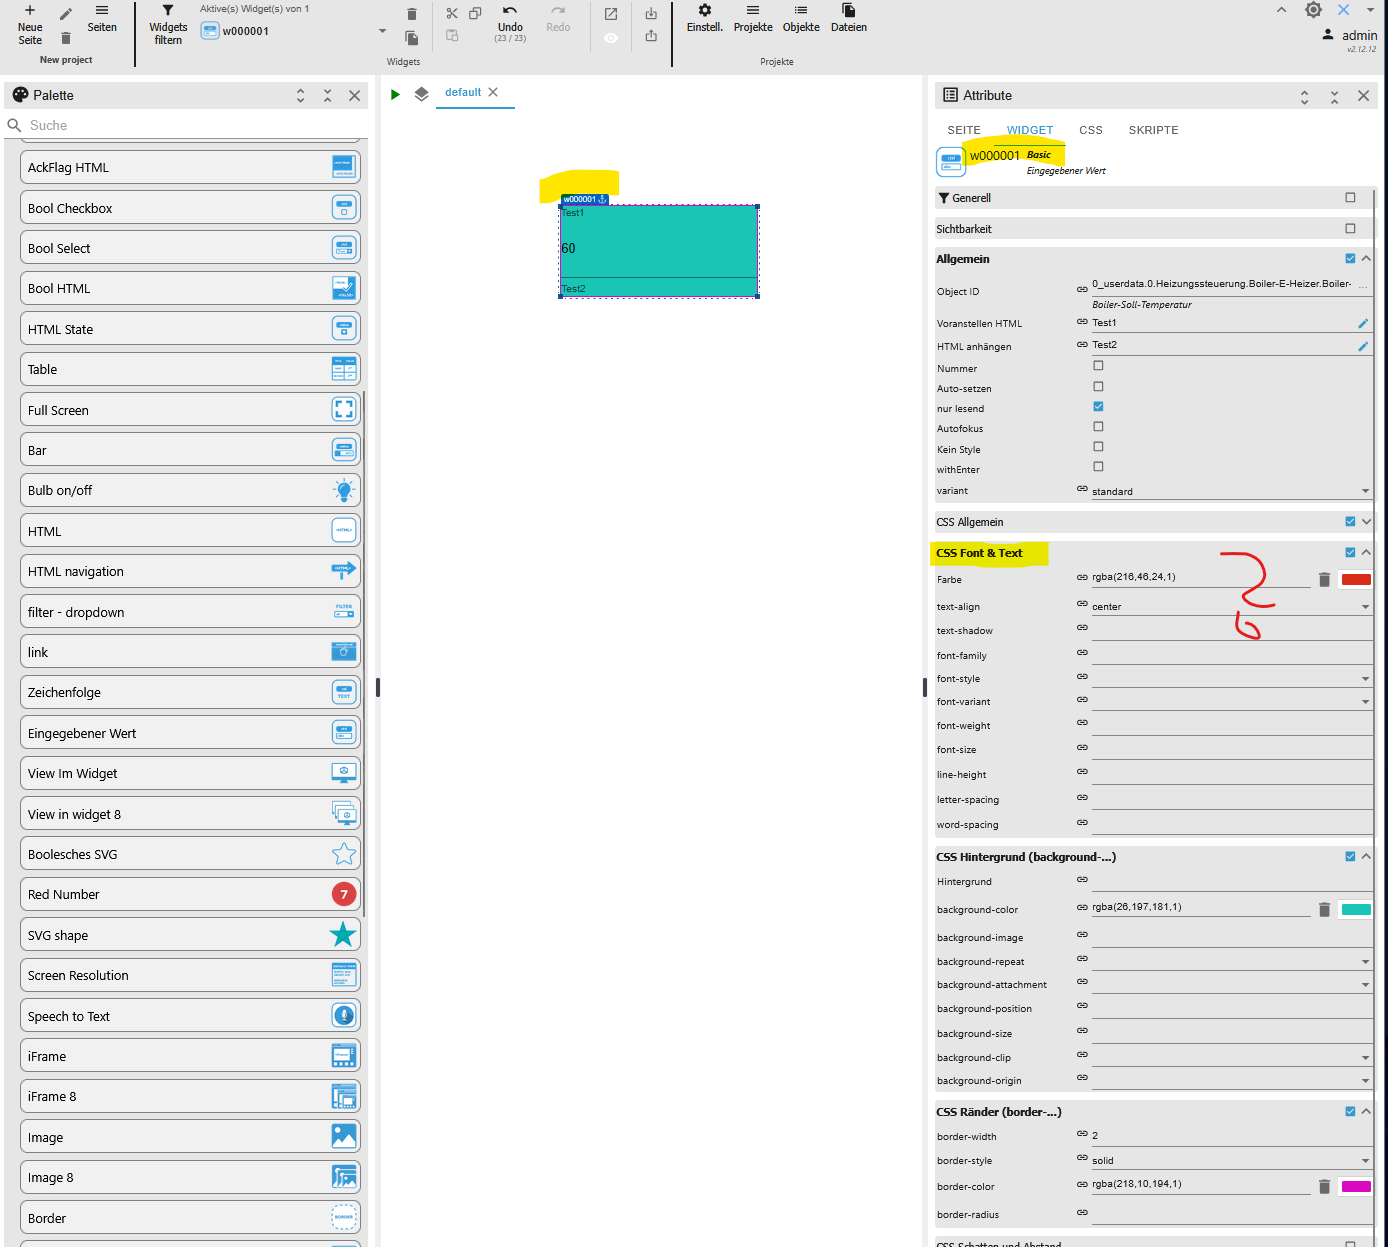Open the border-style dropdown
This screenshot has height=1247, width=1388.
tap(1231, 1160)
